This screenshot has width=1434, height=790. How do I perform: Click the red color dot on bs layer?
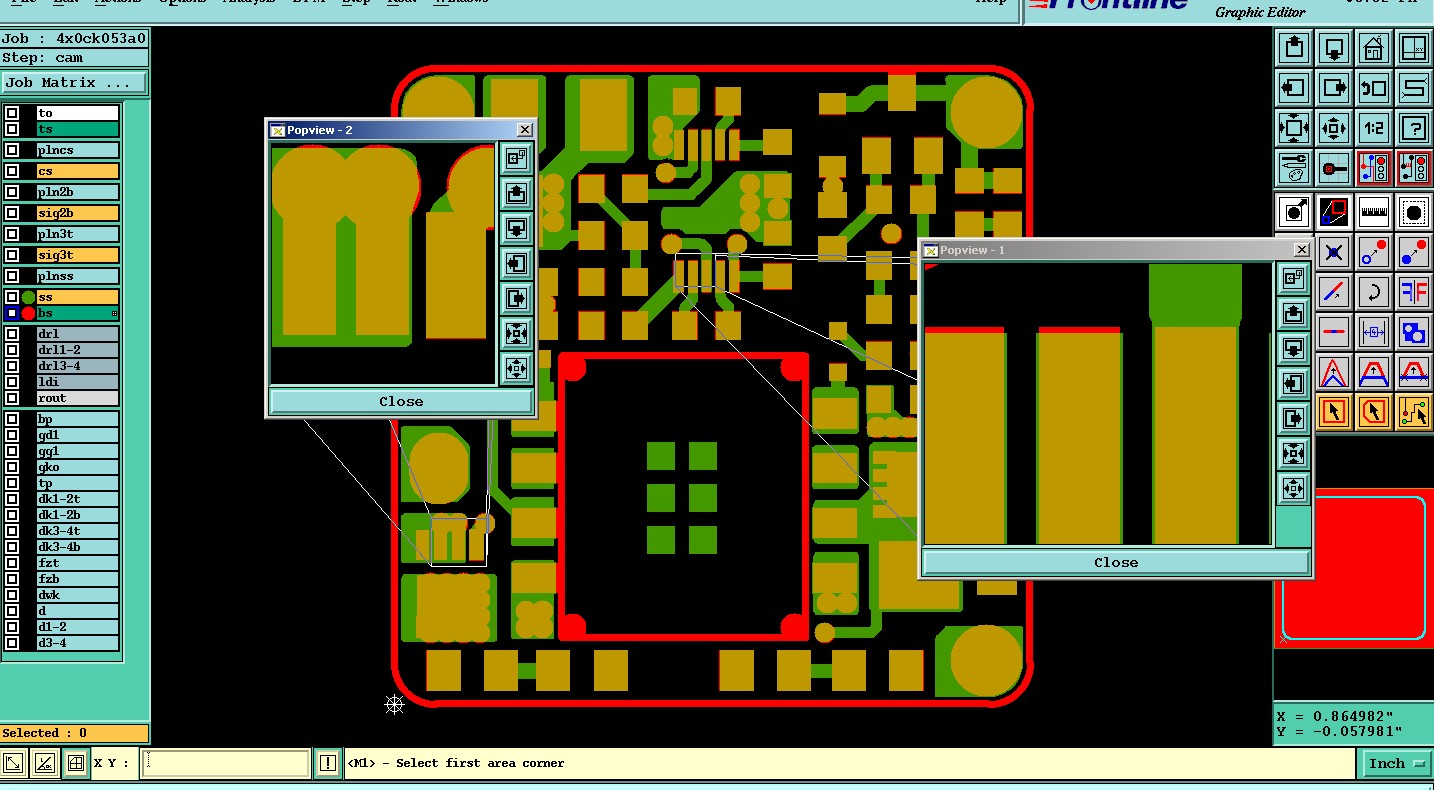point(28,313)
